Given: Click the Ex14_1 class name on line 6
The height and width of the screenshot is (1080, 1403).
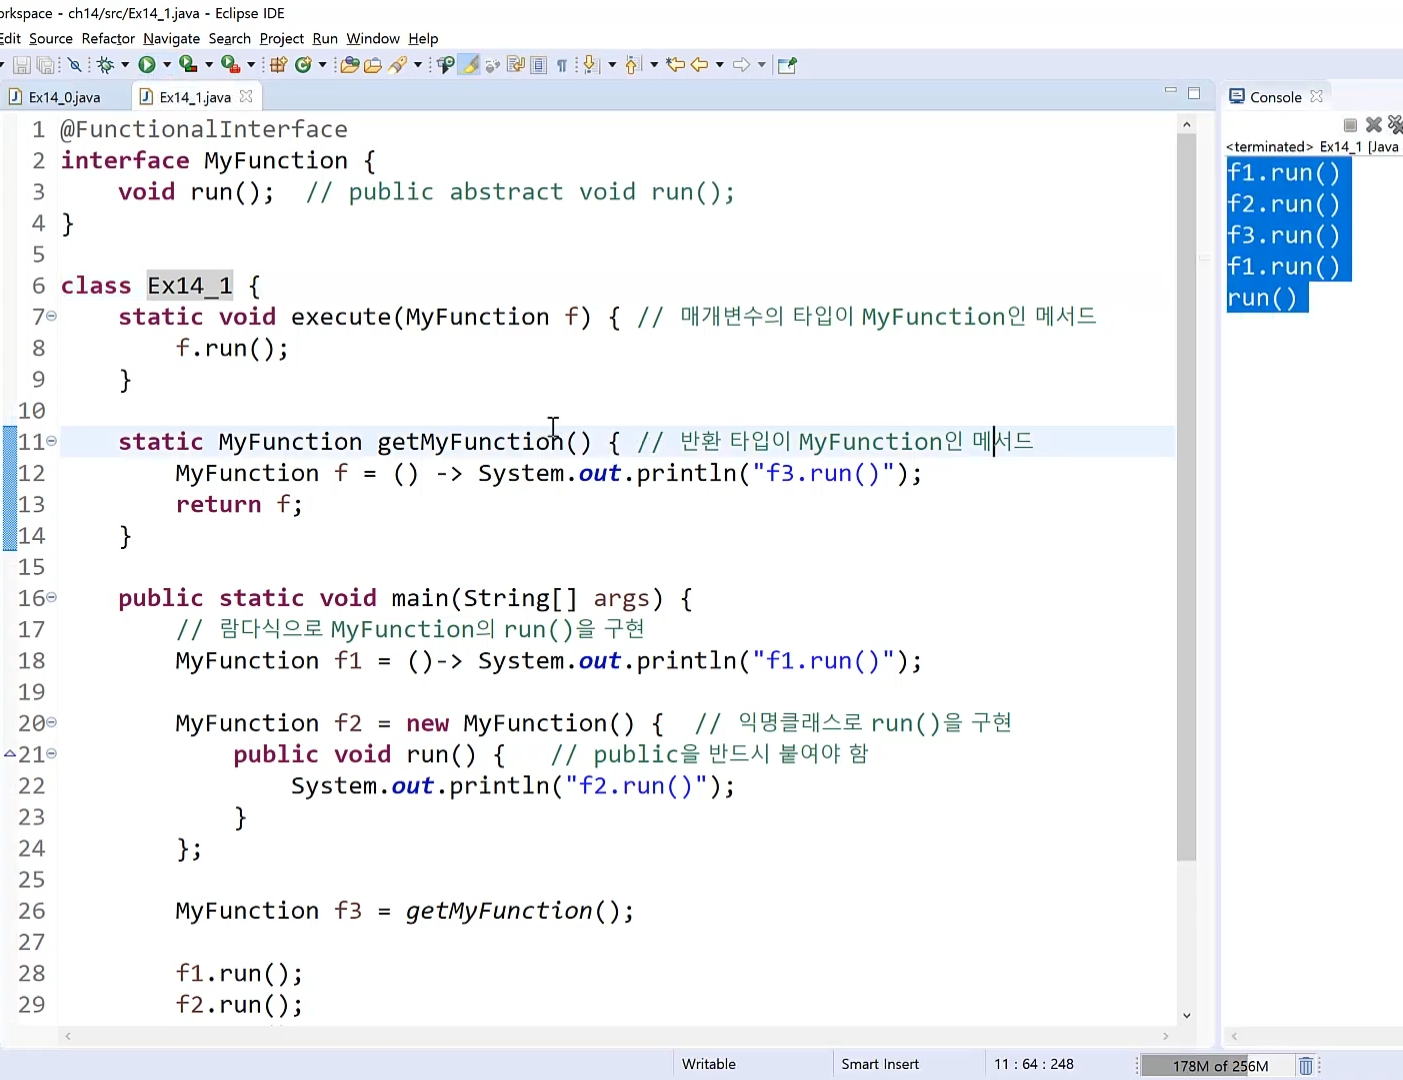Looking at the screenshot, I should (190, 286).
